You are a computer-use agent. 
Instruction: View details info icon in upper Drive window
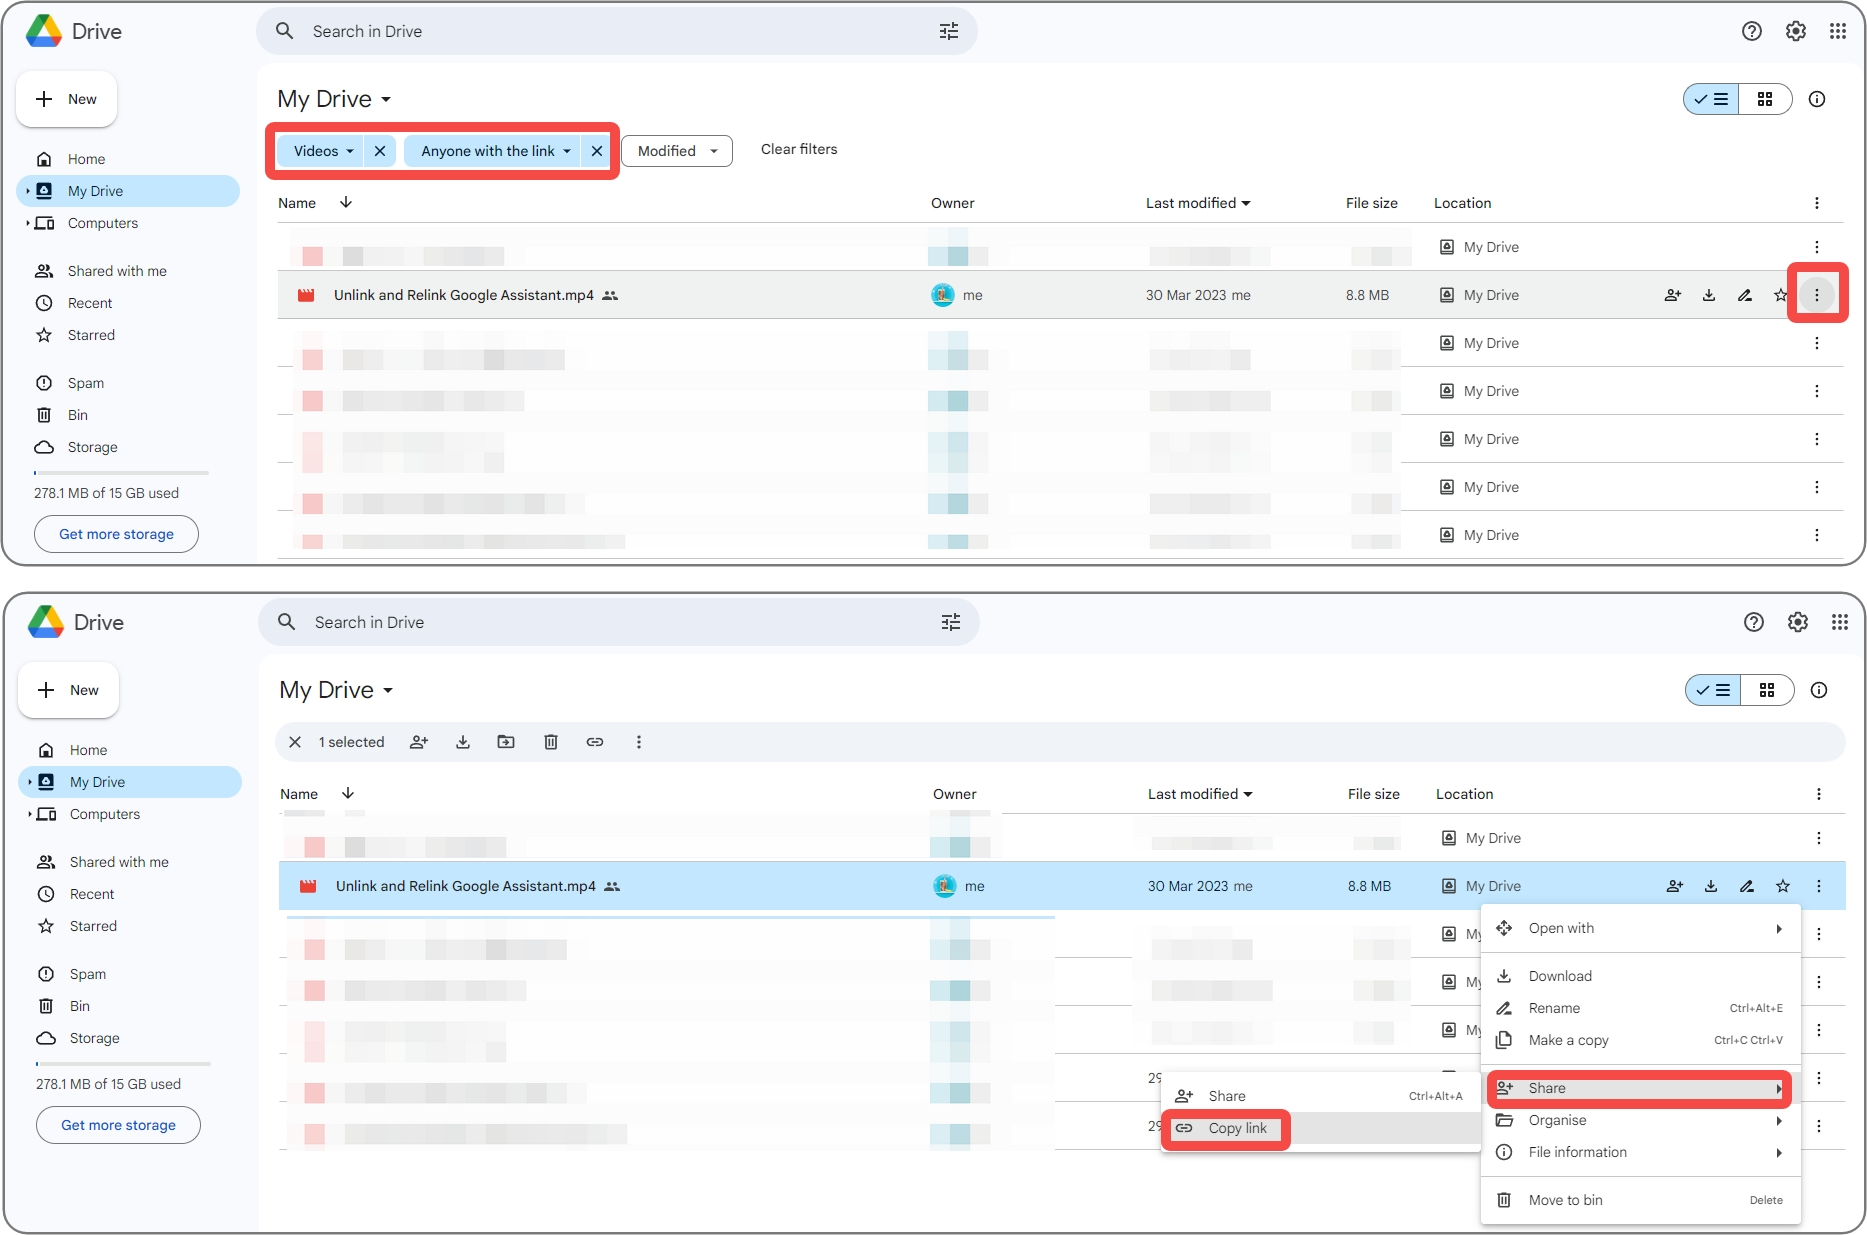[x=1817, y=99]
